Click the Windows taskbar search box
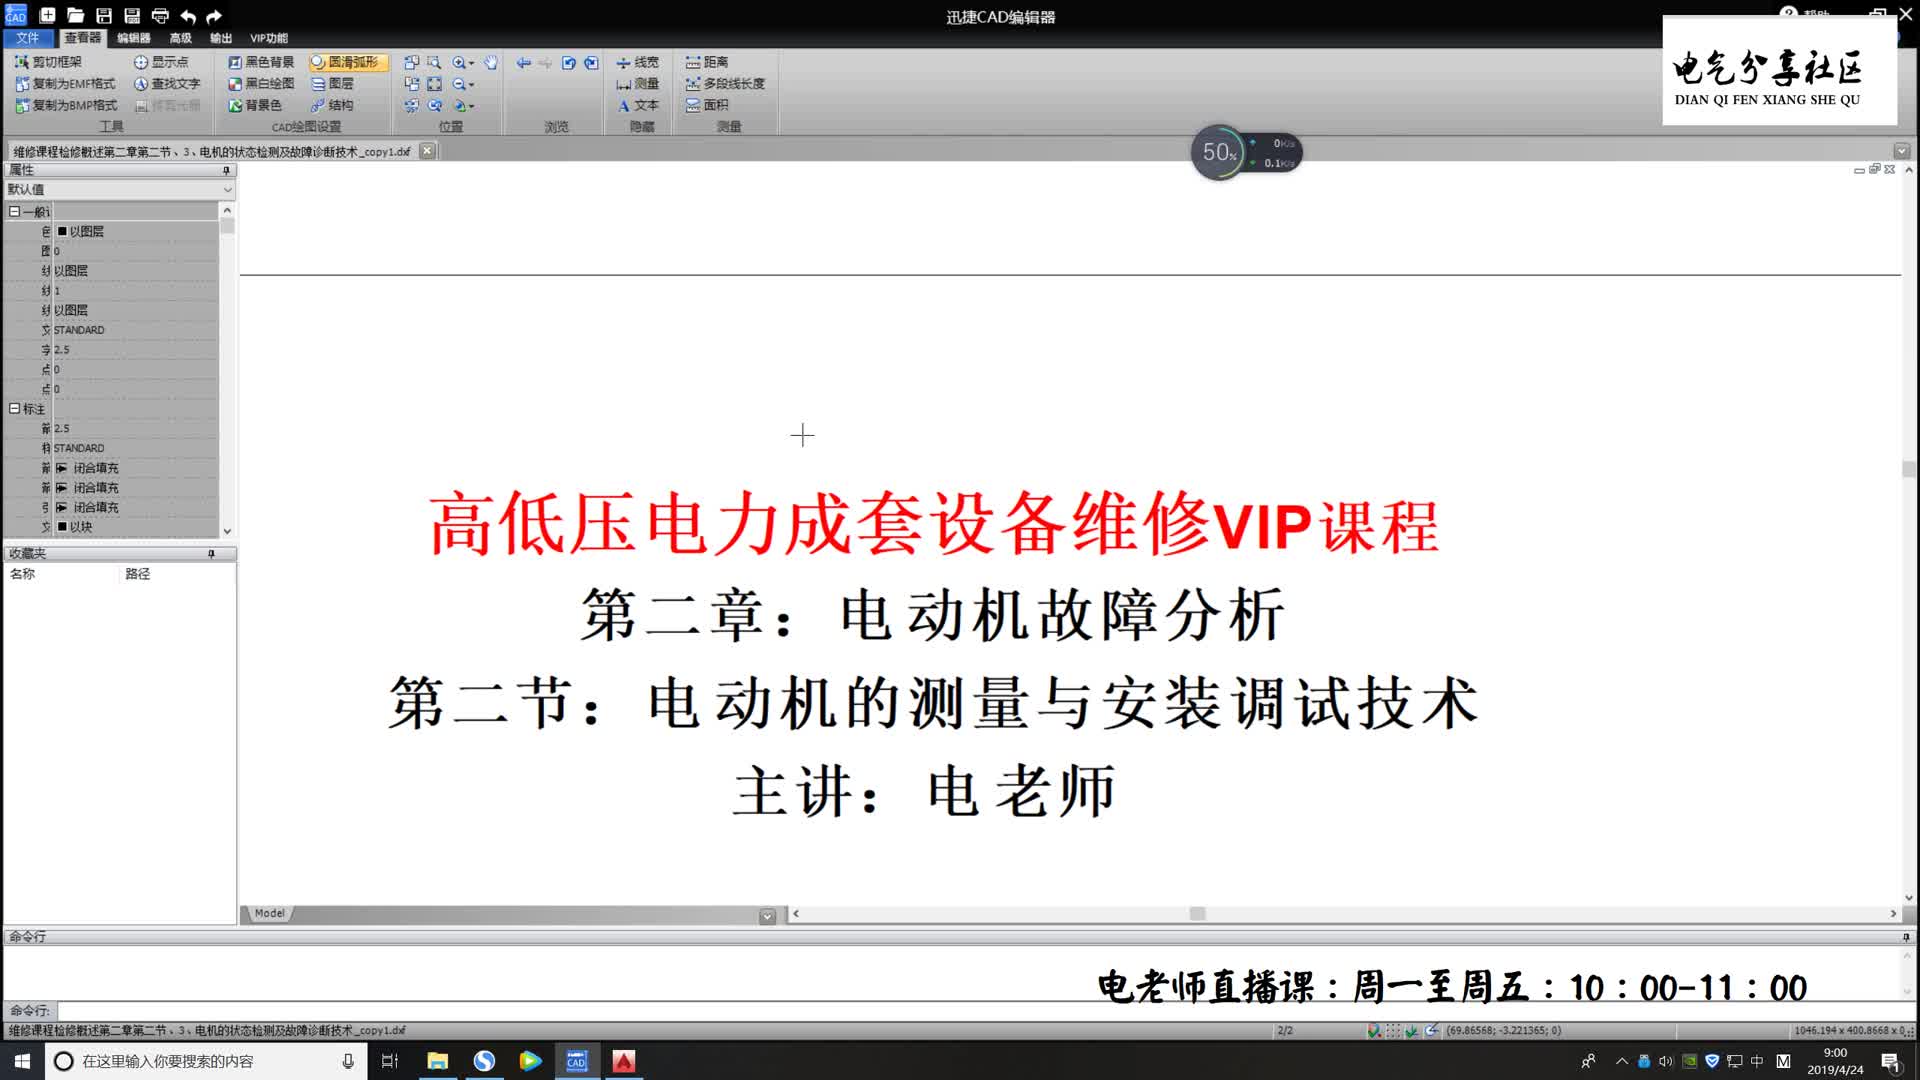1920x1080 pixels. [208, 1061]
